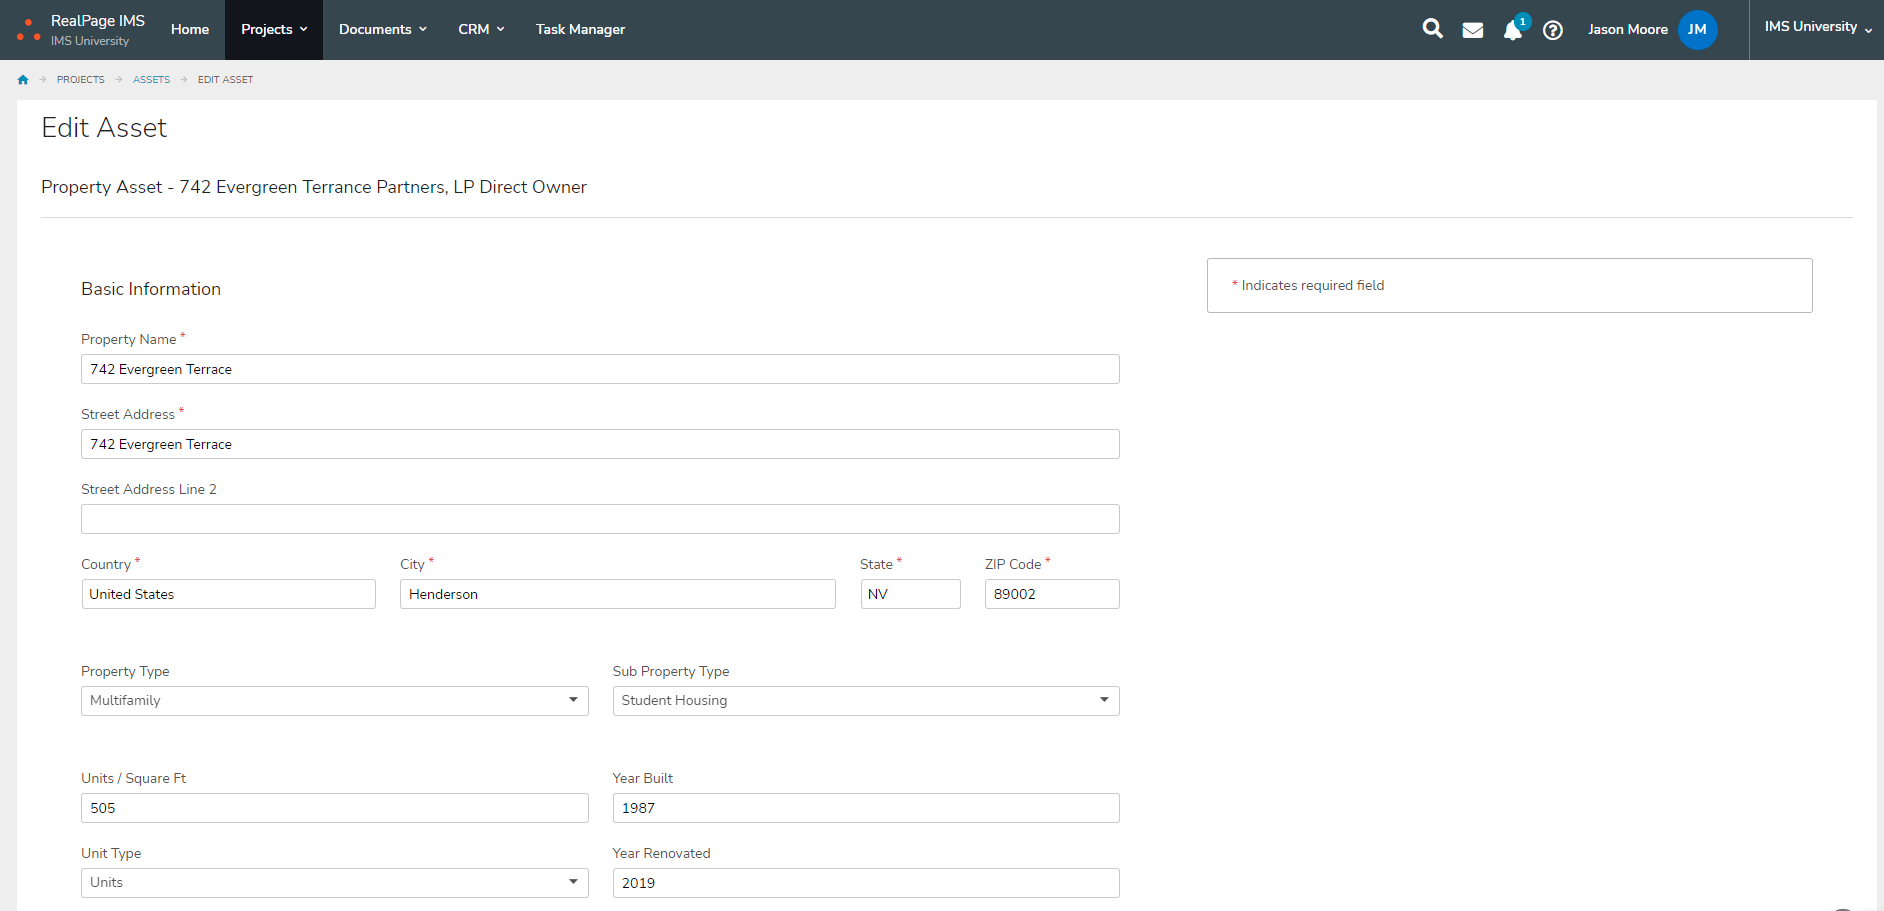
Task: Open the messages envelope icon
Action: 1472,30
